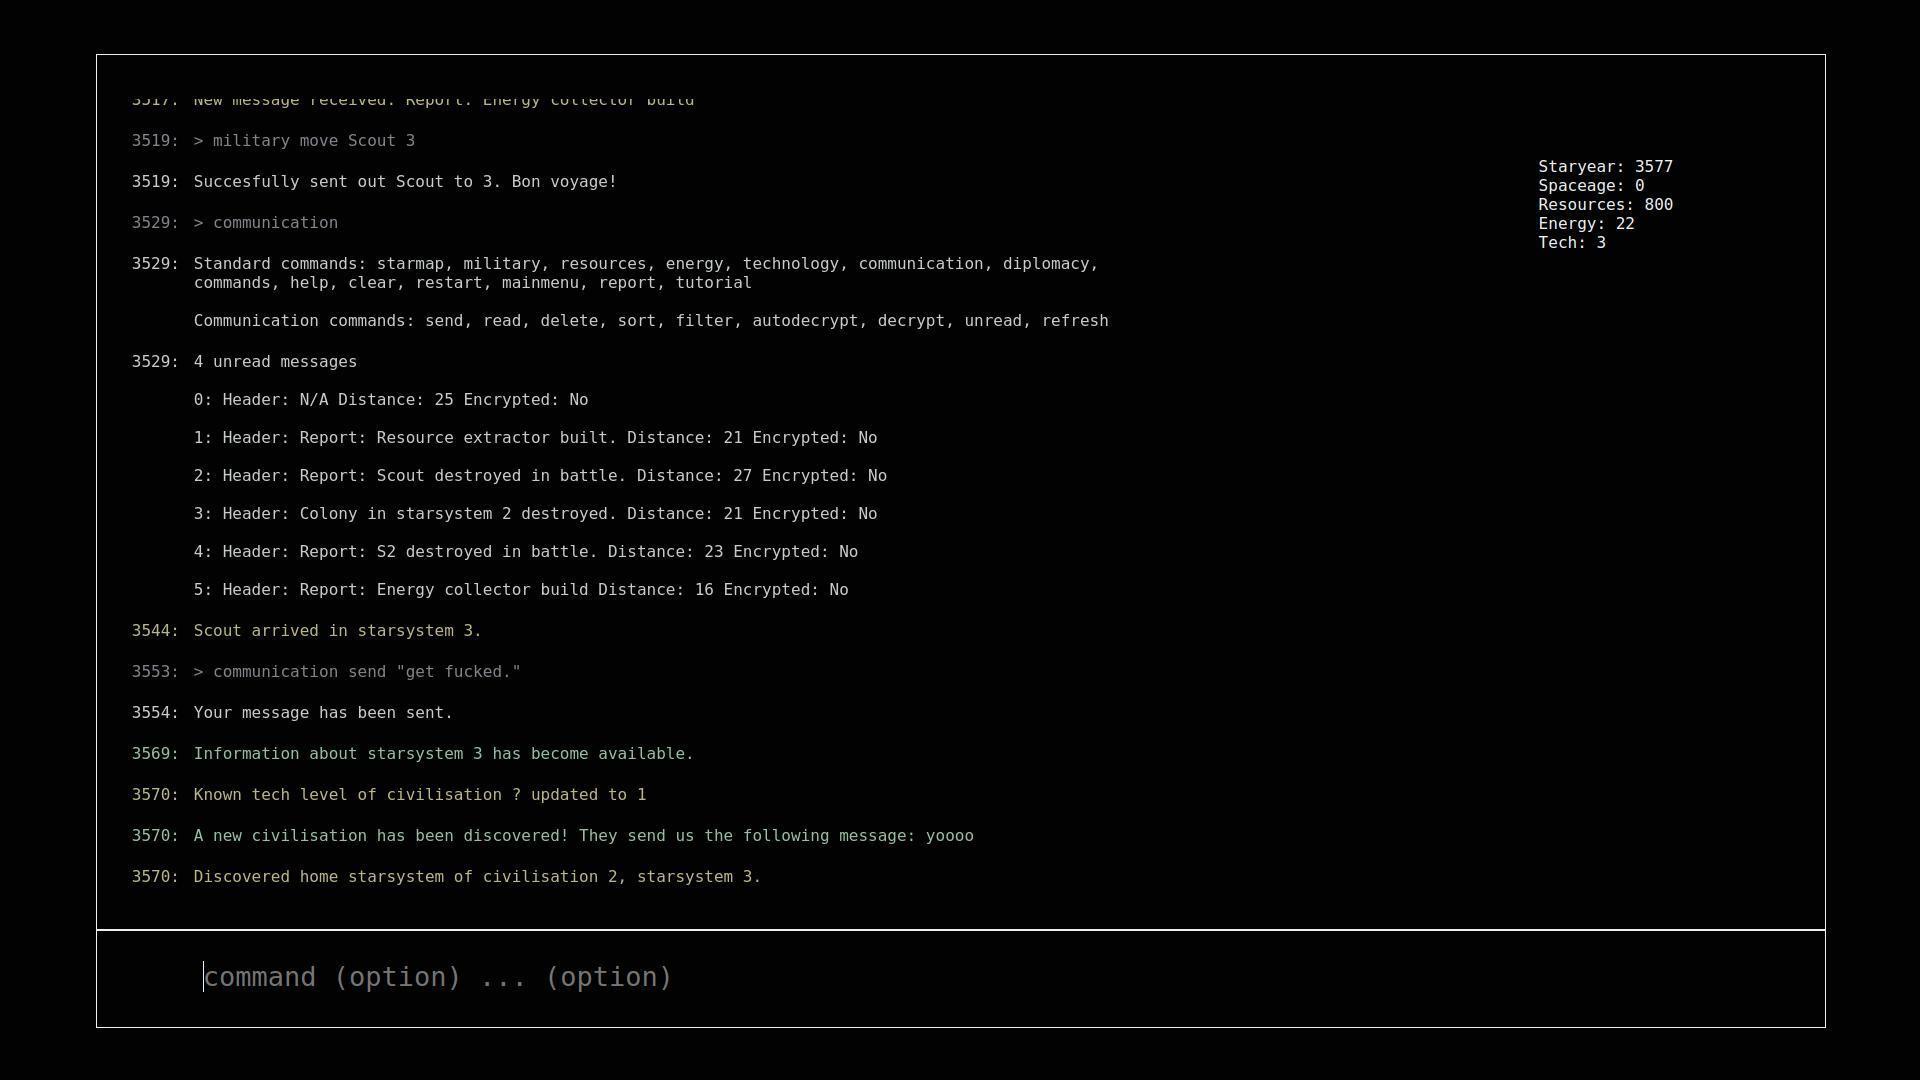Image resolution: width=1920 pixels, height=1080 pixels.
Task: Select message 5 Energy collector build
Action: pos(521,590)
